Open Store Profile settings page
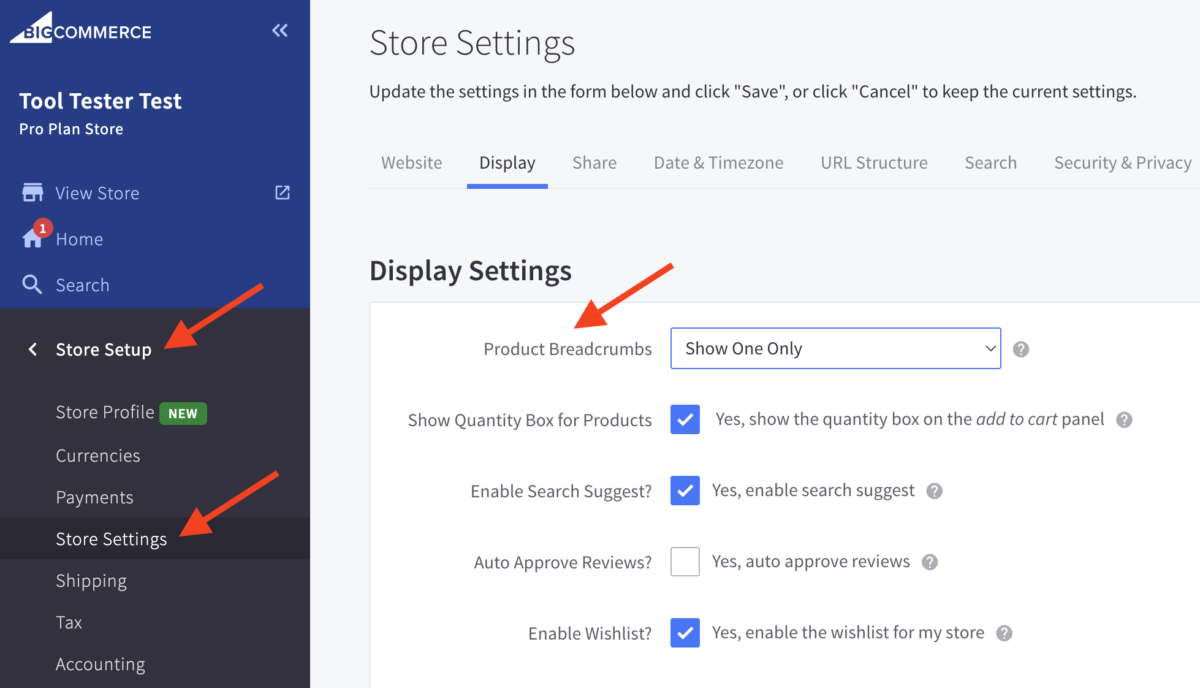 pos(105,413)
